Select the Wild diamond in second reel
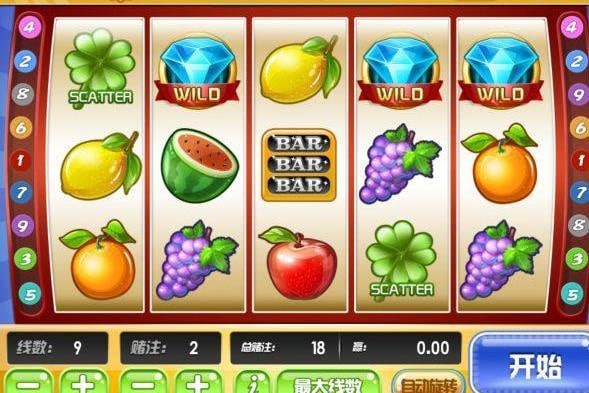Image resolution: width=589 pixels, height=393 pixels. coord(198,73)
